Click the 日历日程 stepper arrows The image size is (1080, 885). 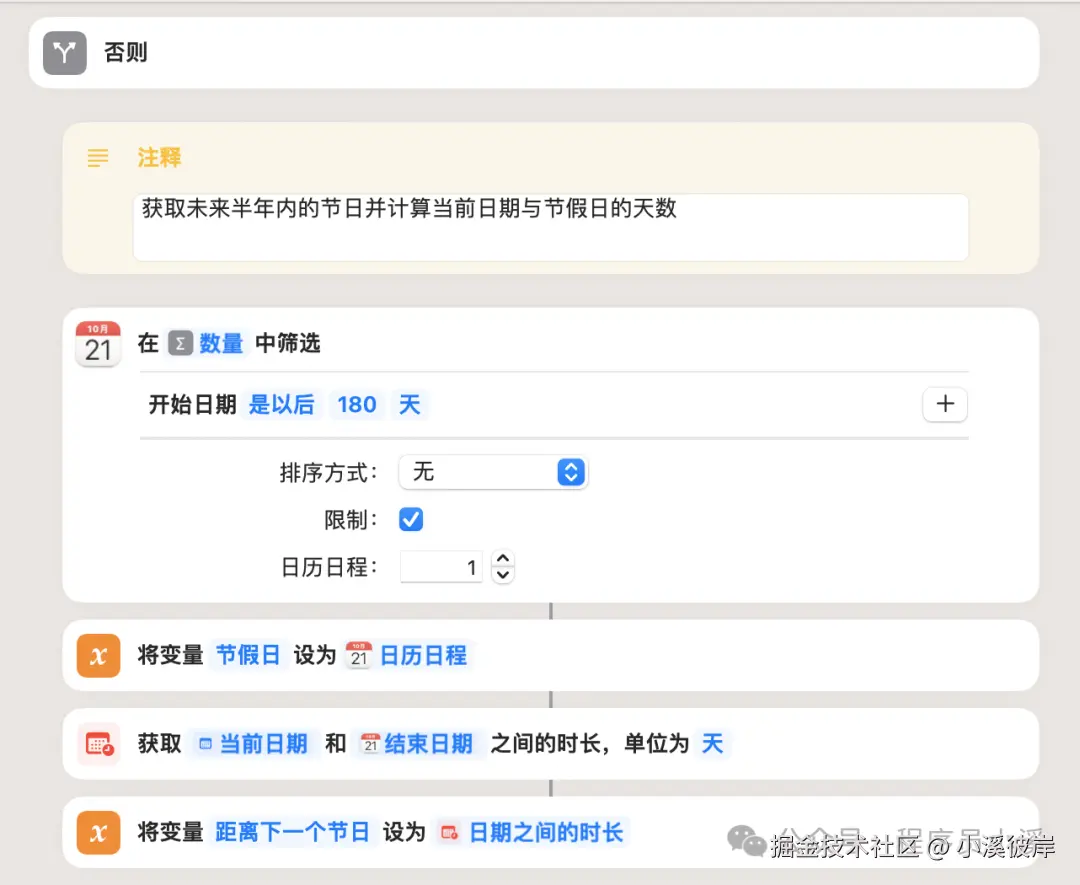[x=503, y=567]
